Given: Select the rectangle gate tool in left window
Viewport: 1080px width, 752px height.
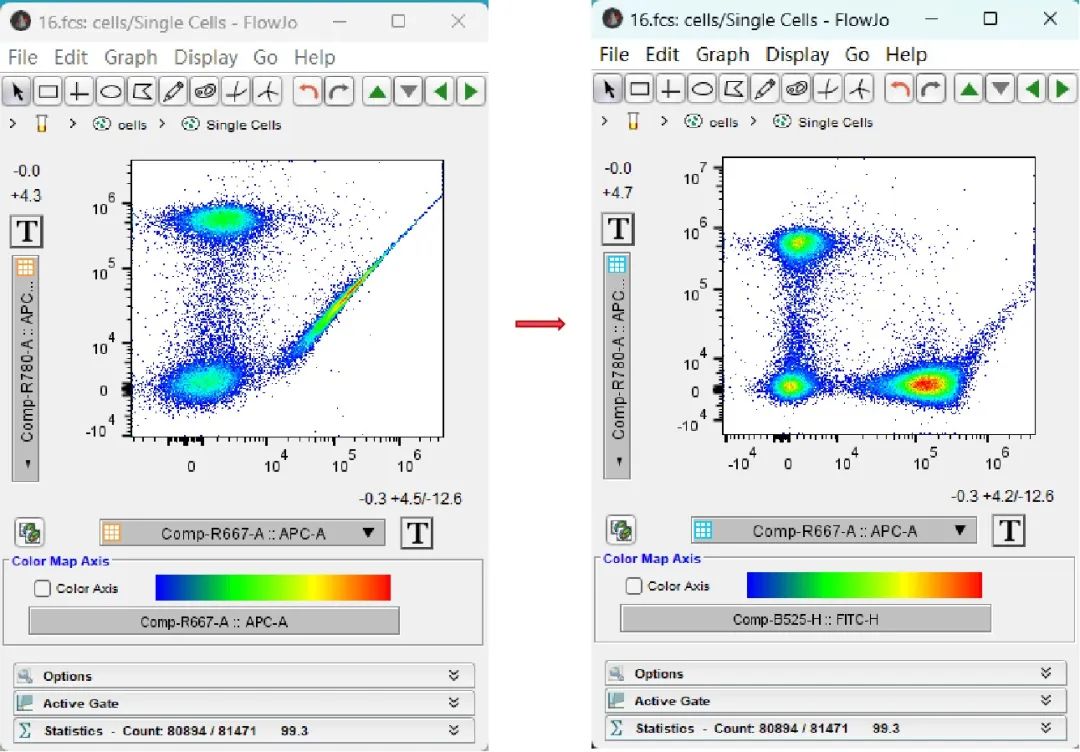Looking at the screenshot, I should (47, 93).
